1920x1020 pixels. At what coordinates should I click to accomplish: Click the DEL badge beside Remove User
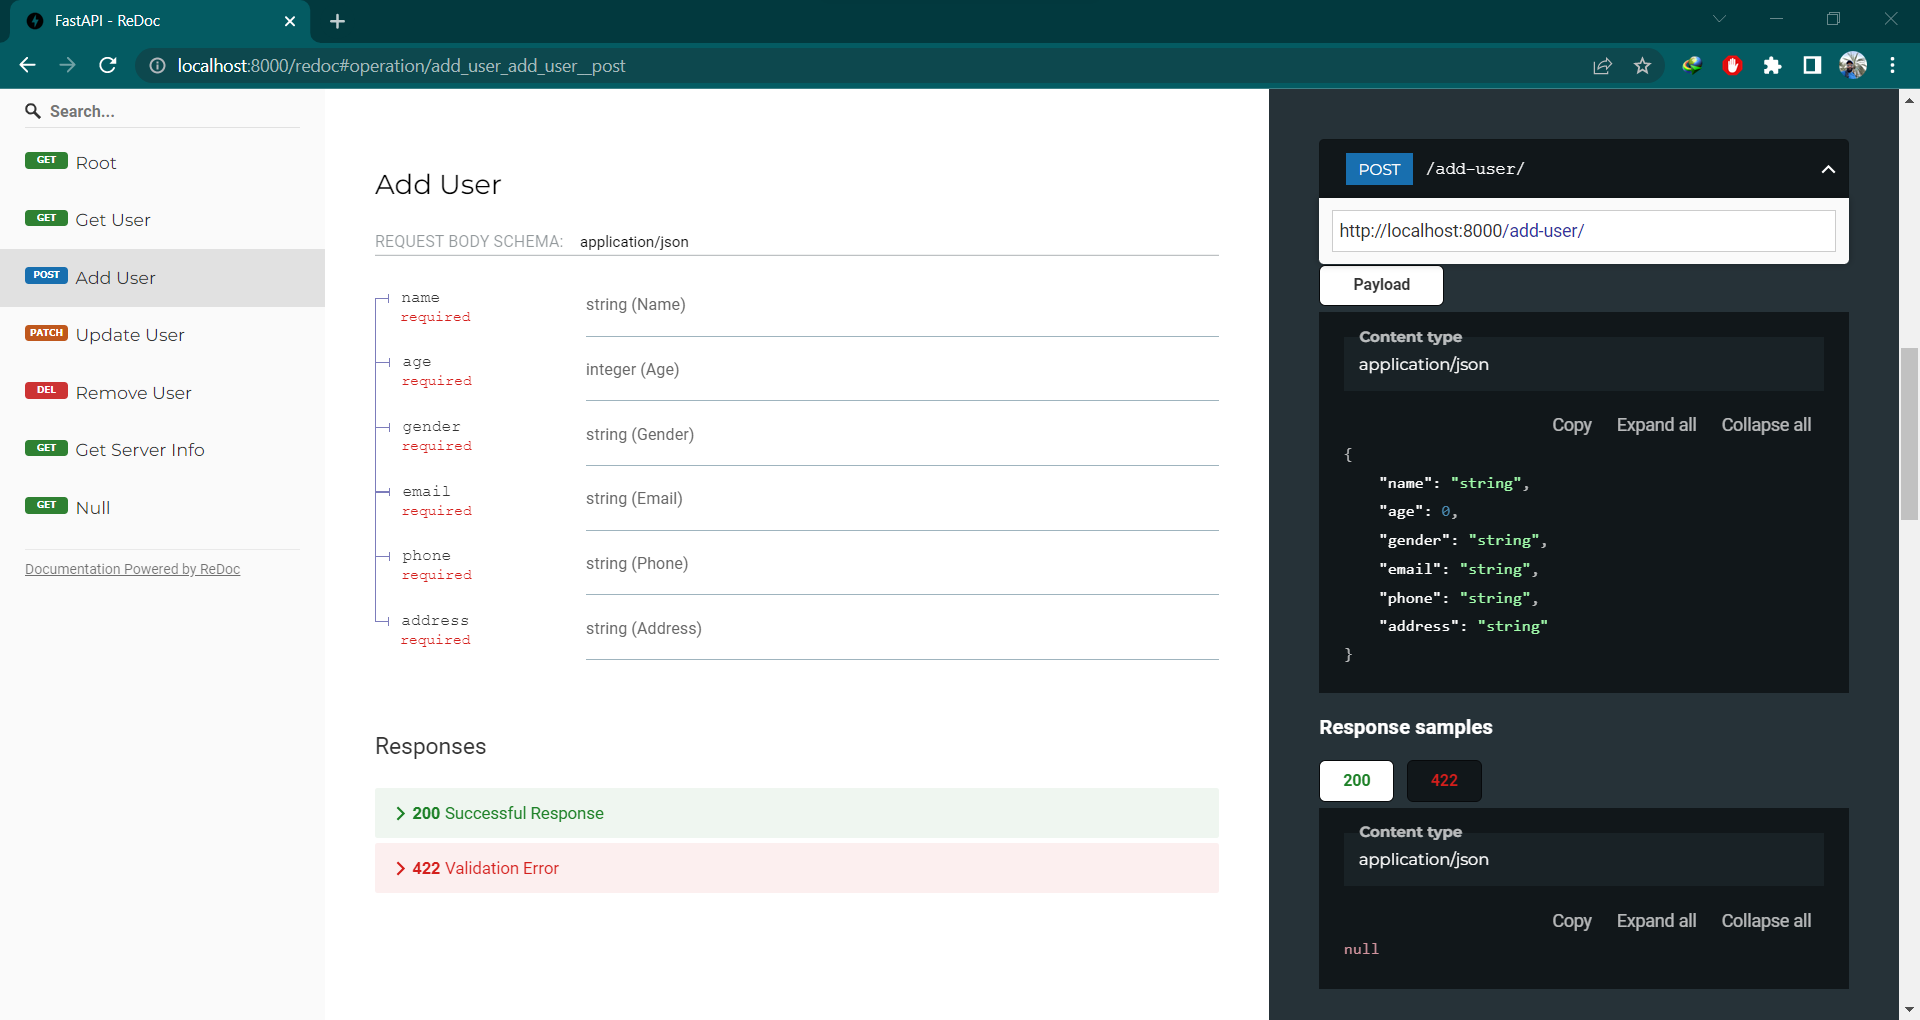[45, 390]
